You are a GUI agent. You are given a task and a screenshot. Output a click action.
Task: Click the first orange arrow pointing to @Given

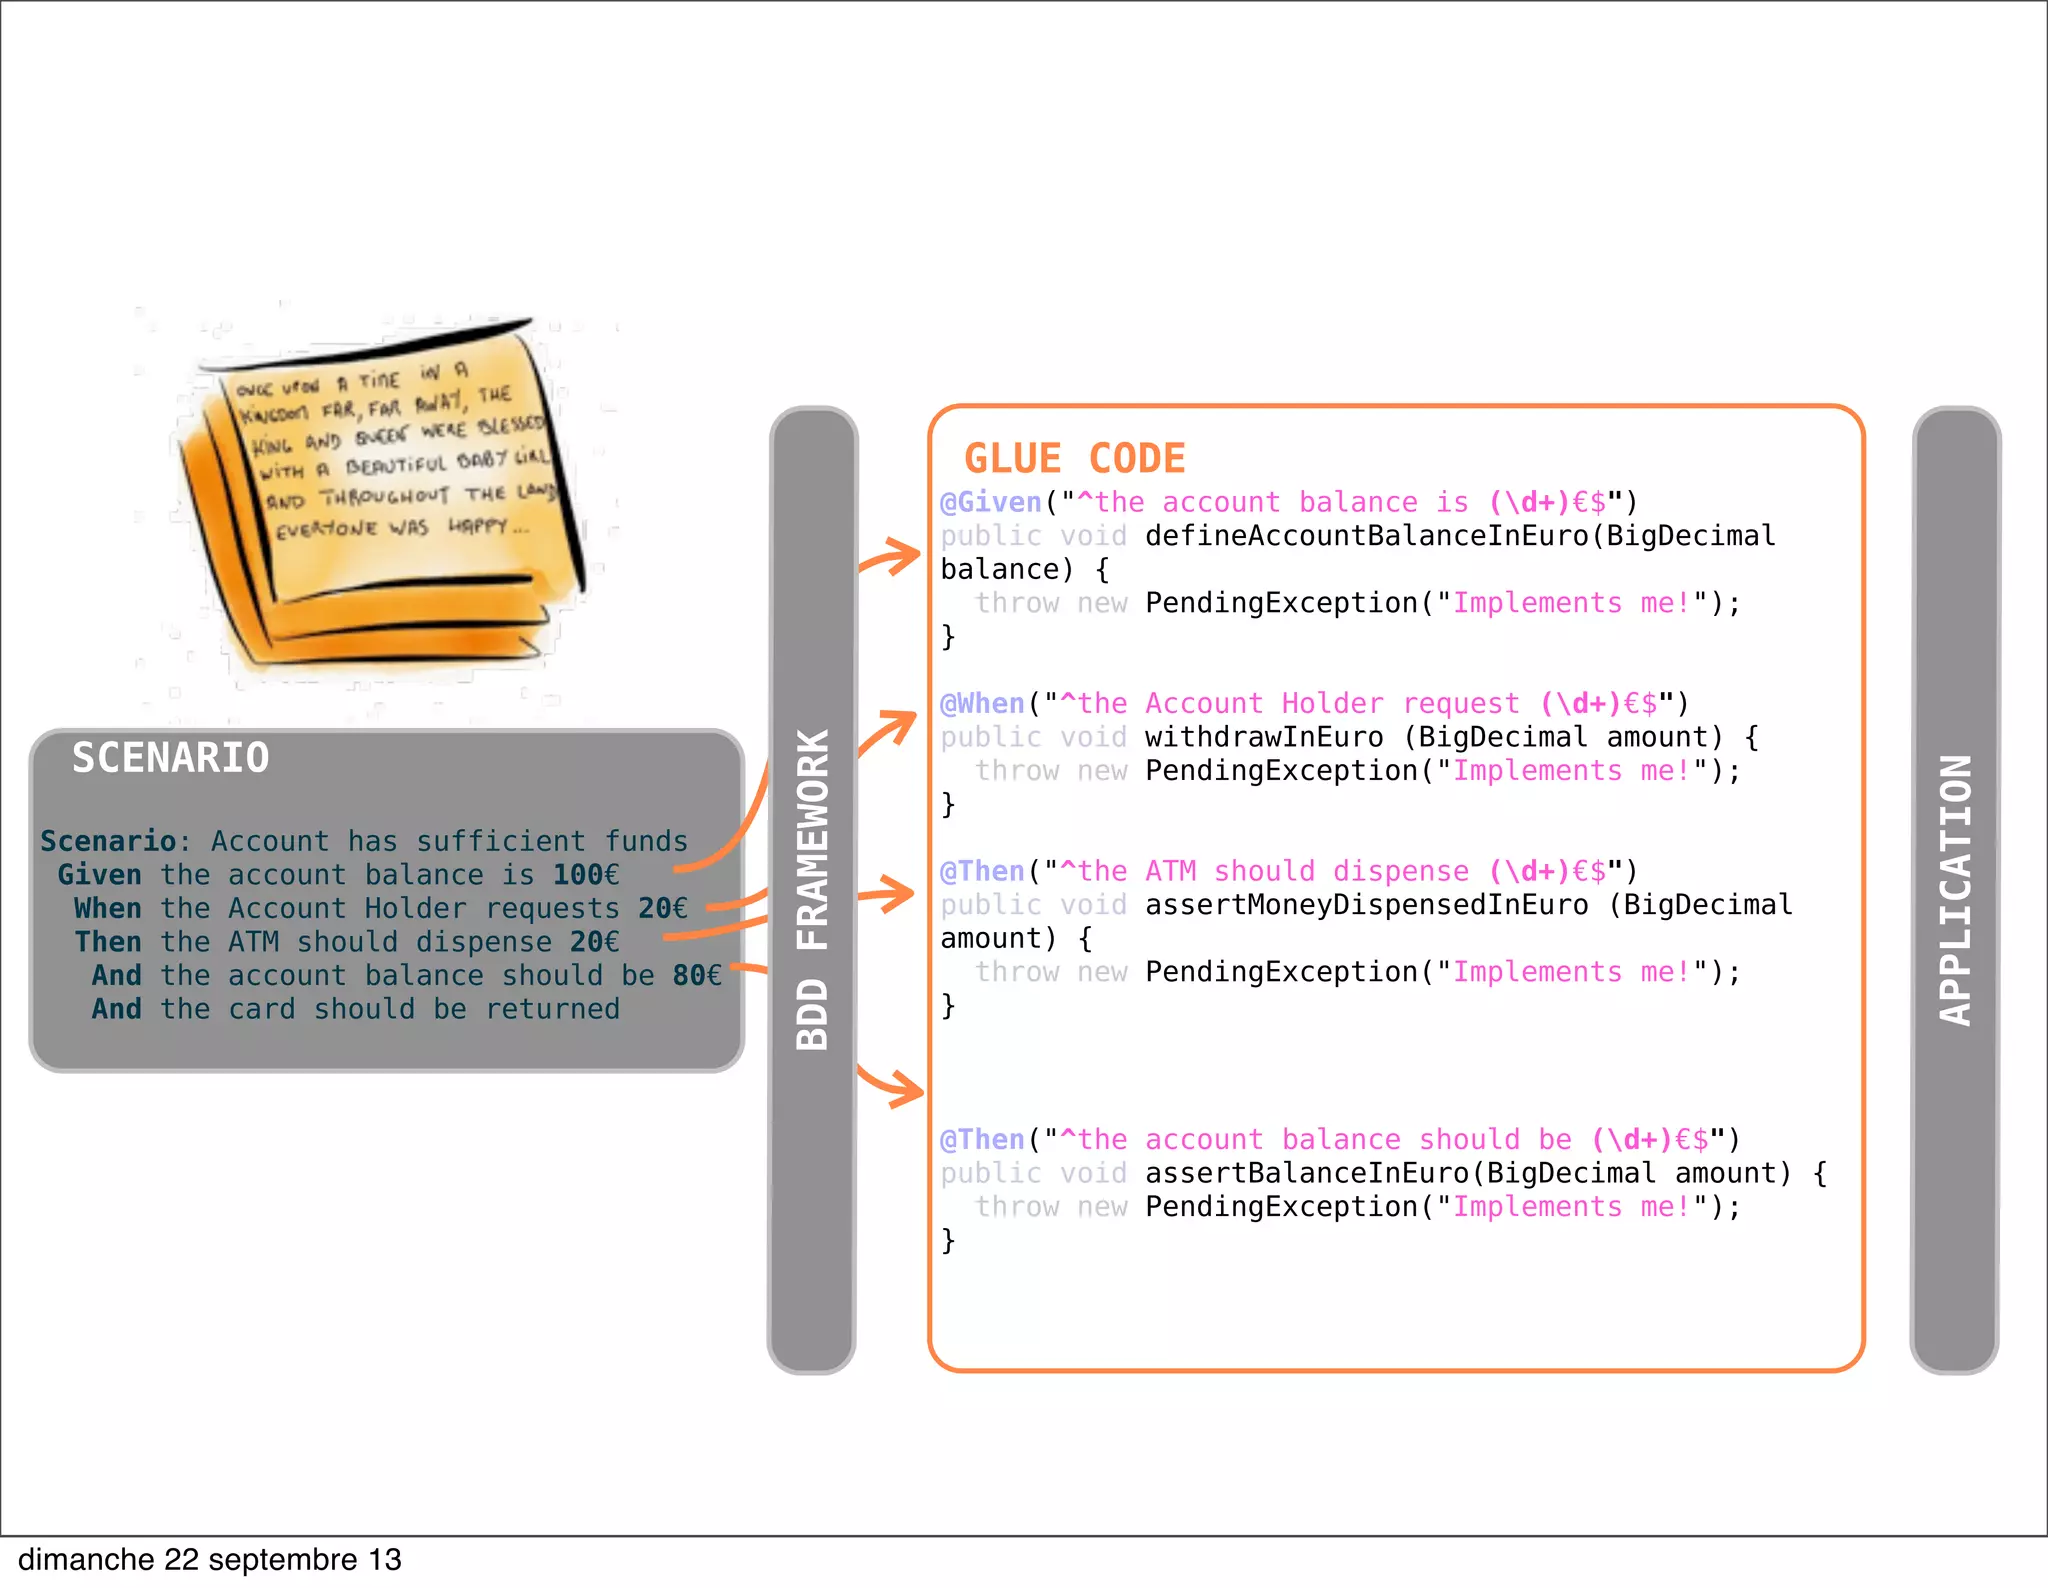click(890, 556)
